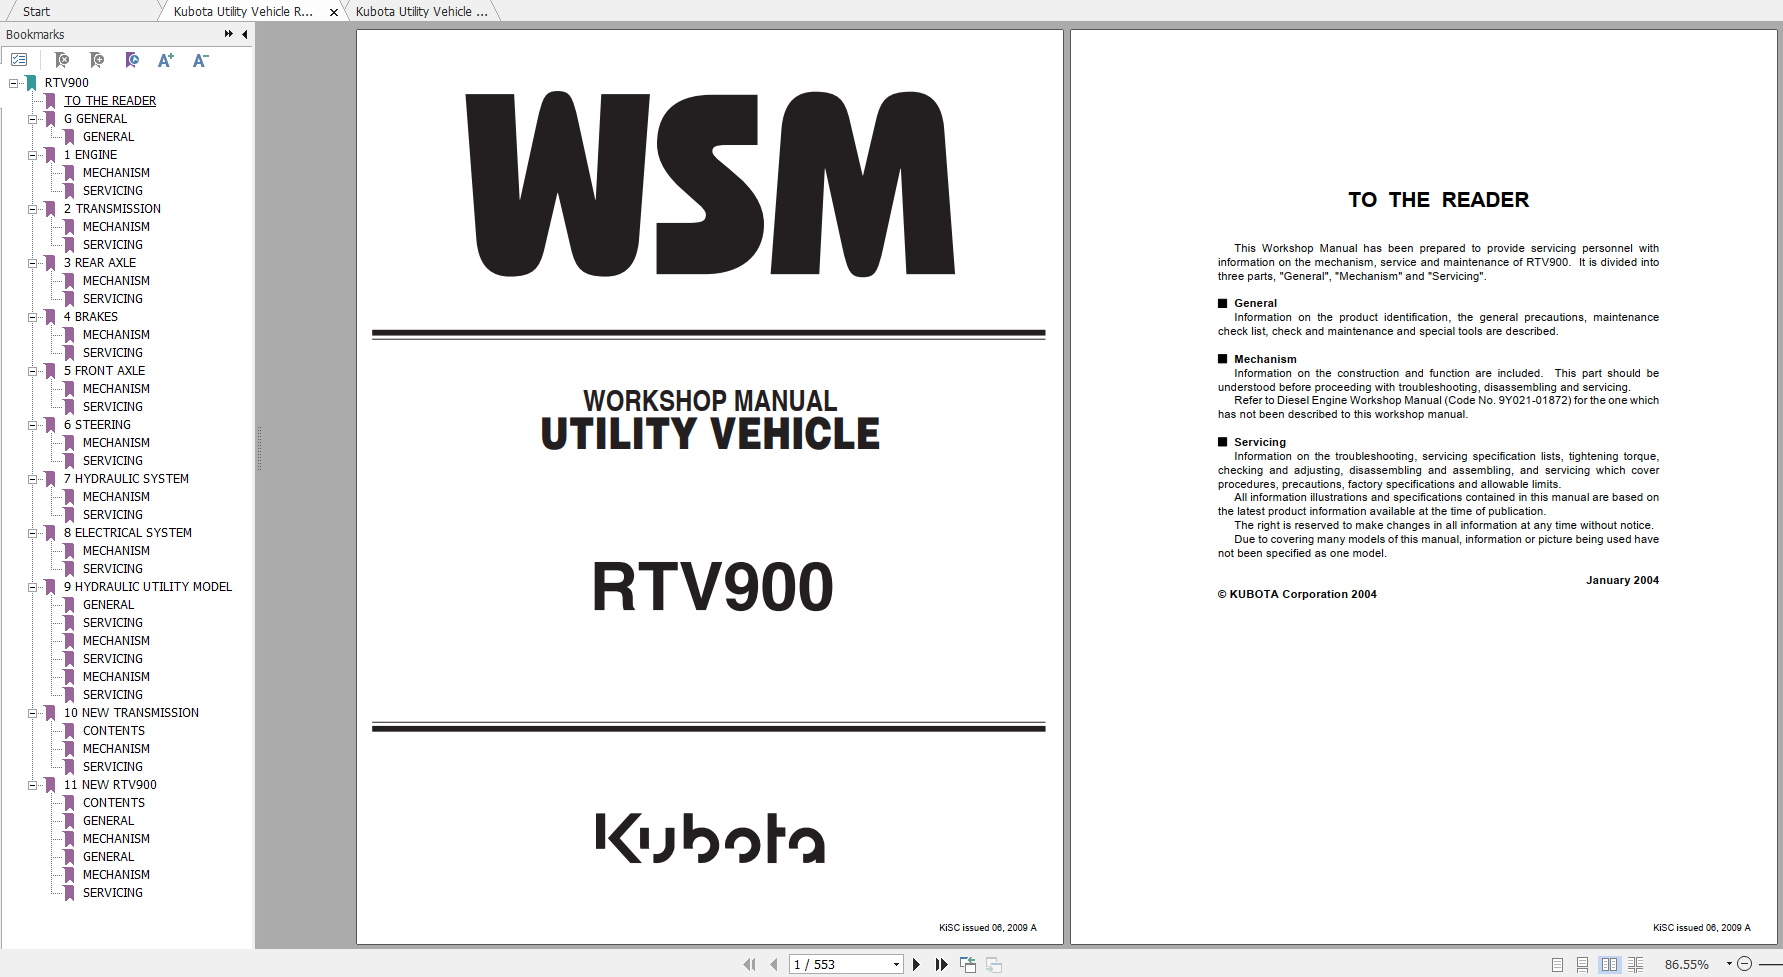The image size is (1783, 977).
Task: Select MECHANISM under 4 BRAKES
Action: tap(116, 335)
